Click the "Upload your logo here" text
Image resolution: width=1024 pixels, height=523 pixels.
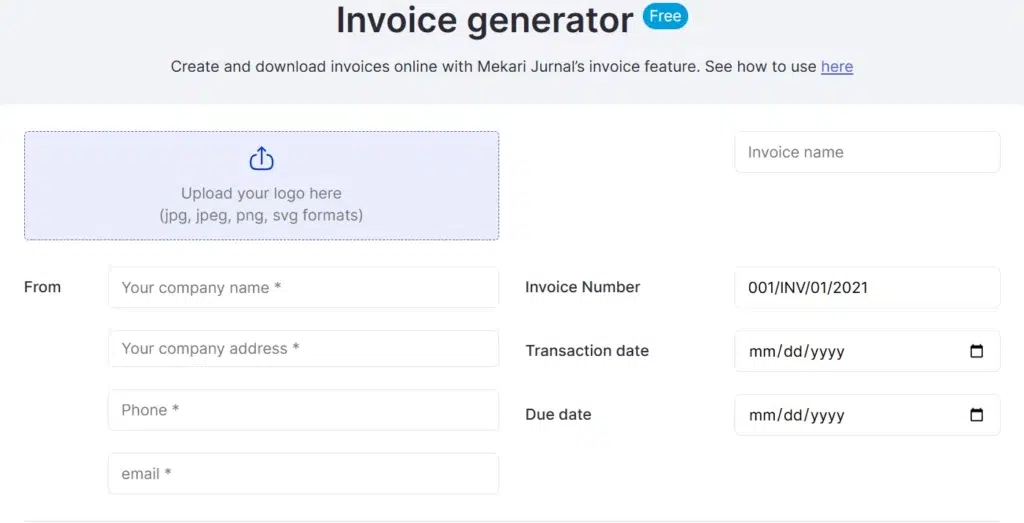pyautogui.click(x=261, y=193)
